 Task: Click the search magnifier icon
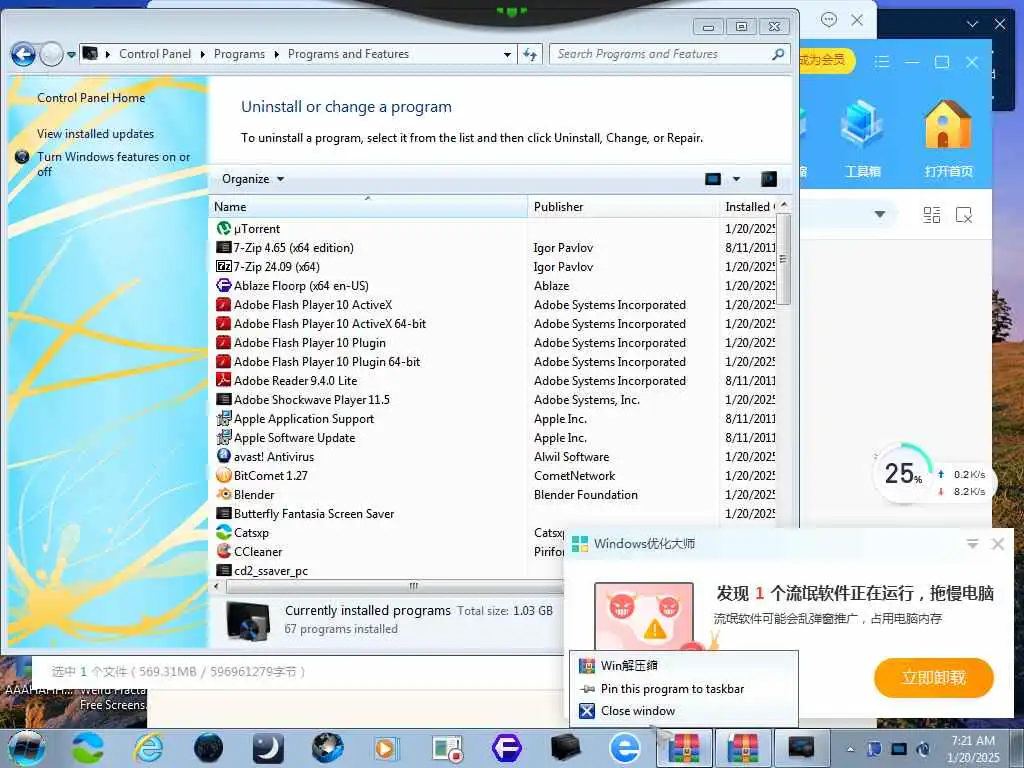(x=778, y=54)
